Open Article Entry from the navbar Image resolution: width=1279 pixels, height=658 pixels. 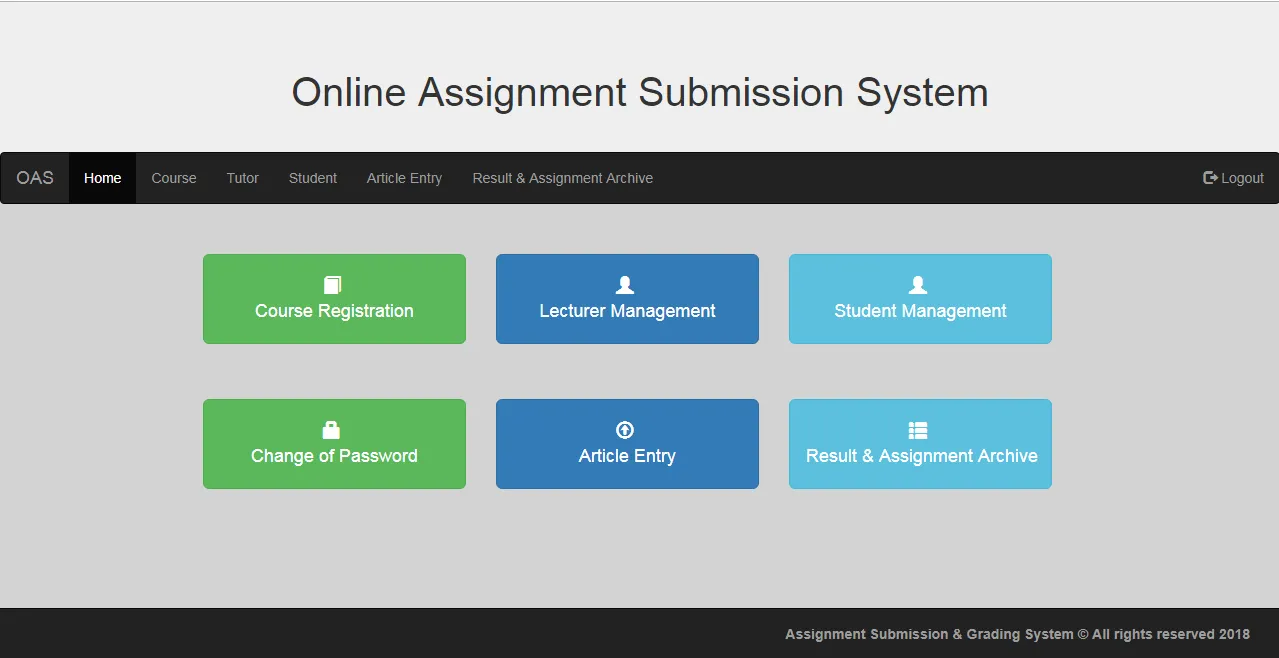[404, 178]
